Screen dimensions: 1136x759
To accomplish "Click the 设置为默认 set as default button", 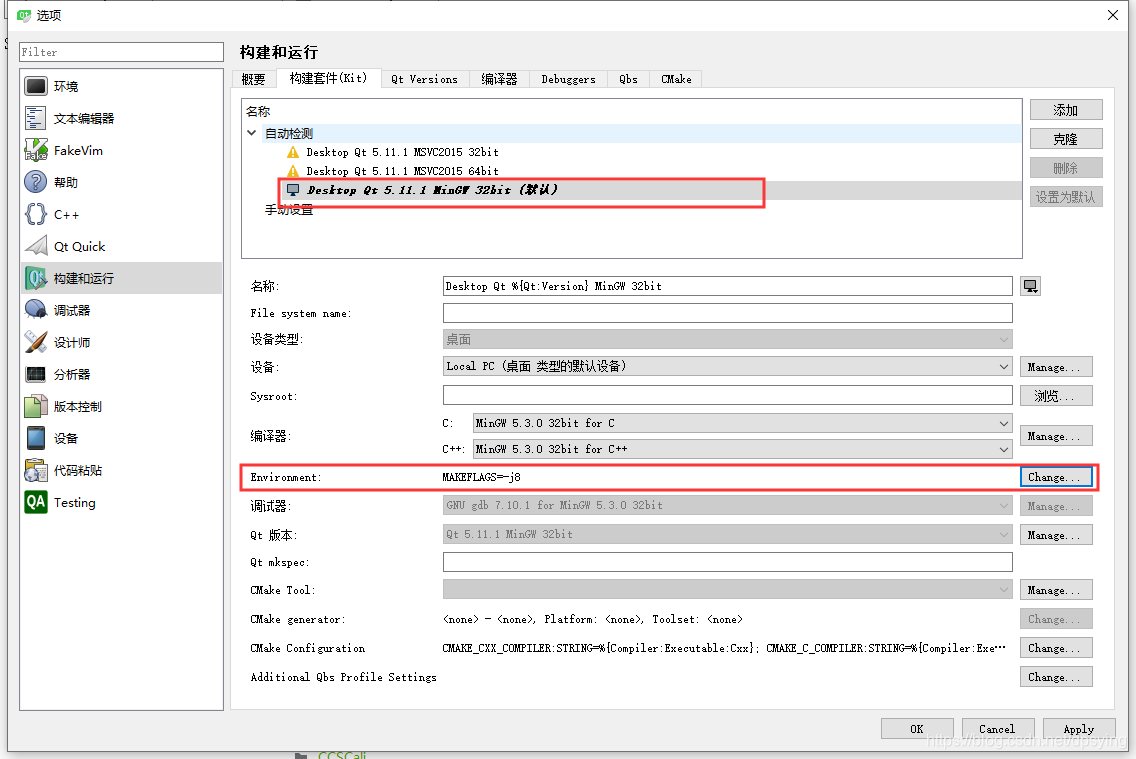I will tap(1066, 196).
